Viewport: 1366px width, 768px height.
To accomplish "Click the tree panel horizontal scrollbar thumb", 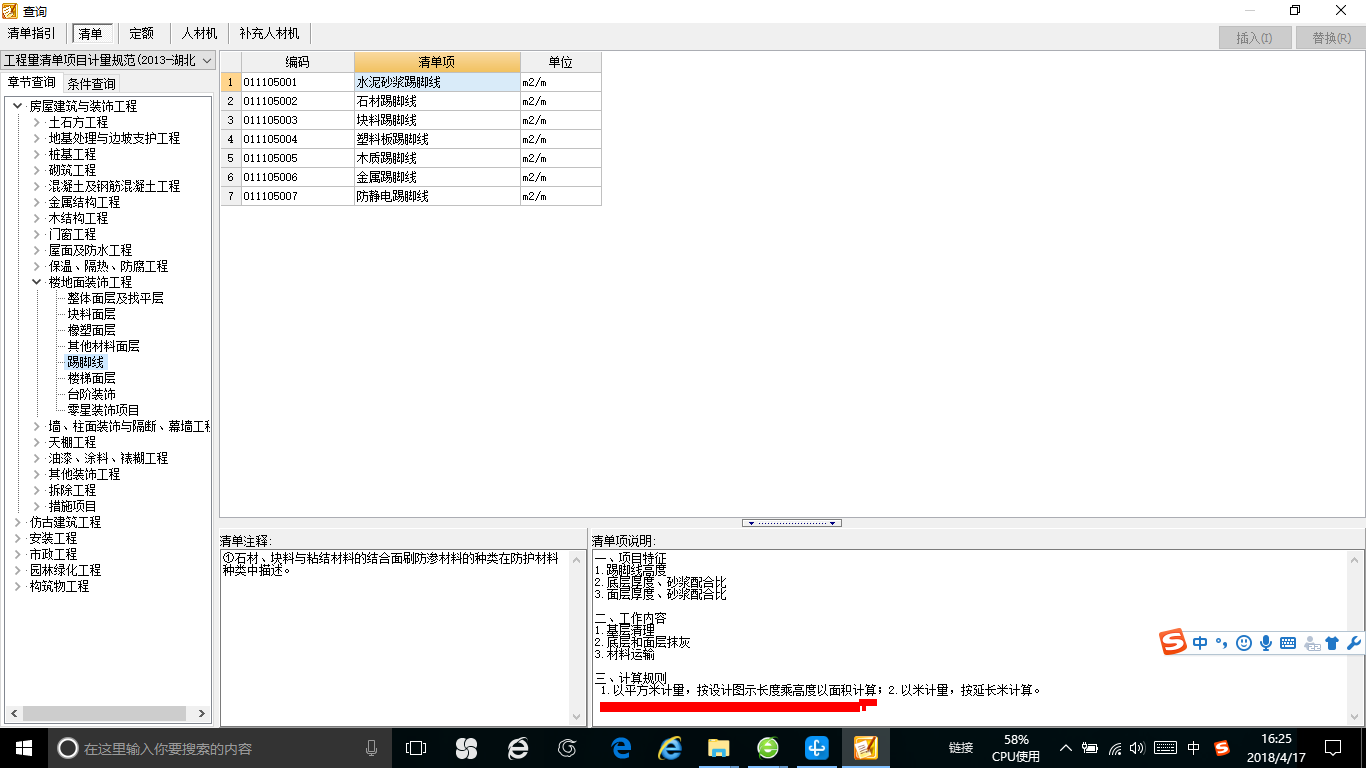I will (104, 714).
